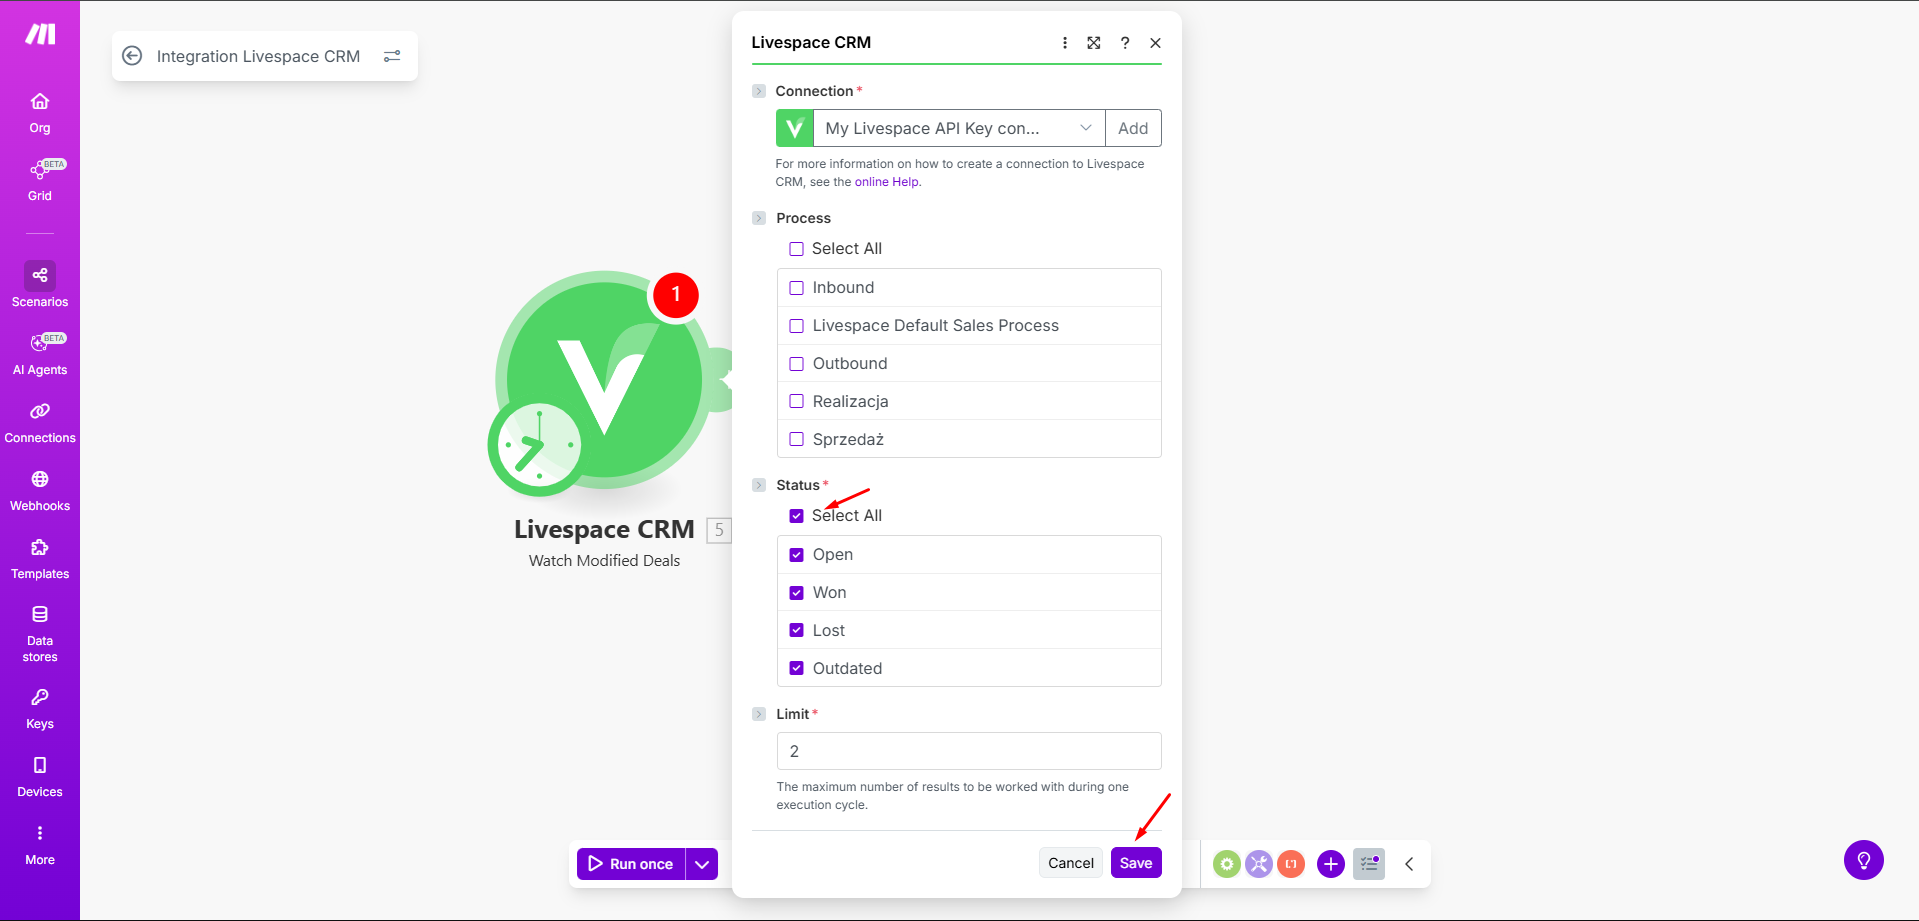
Task: Go to Data stores in sidebar
Action: (x=40, y=634)
